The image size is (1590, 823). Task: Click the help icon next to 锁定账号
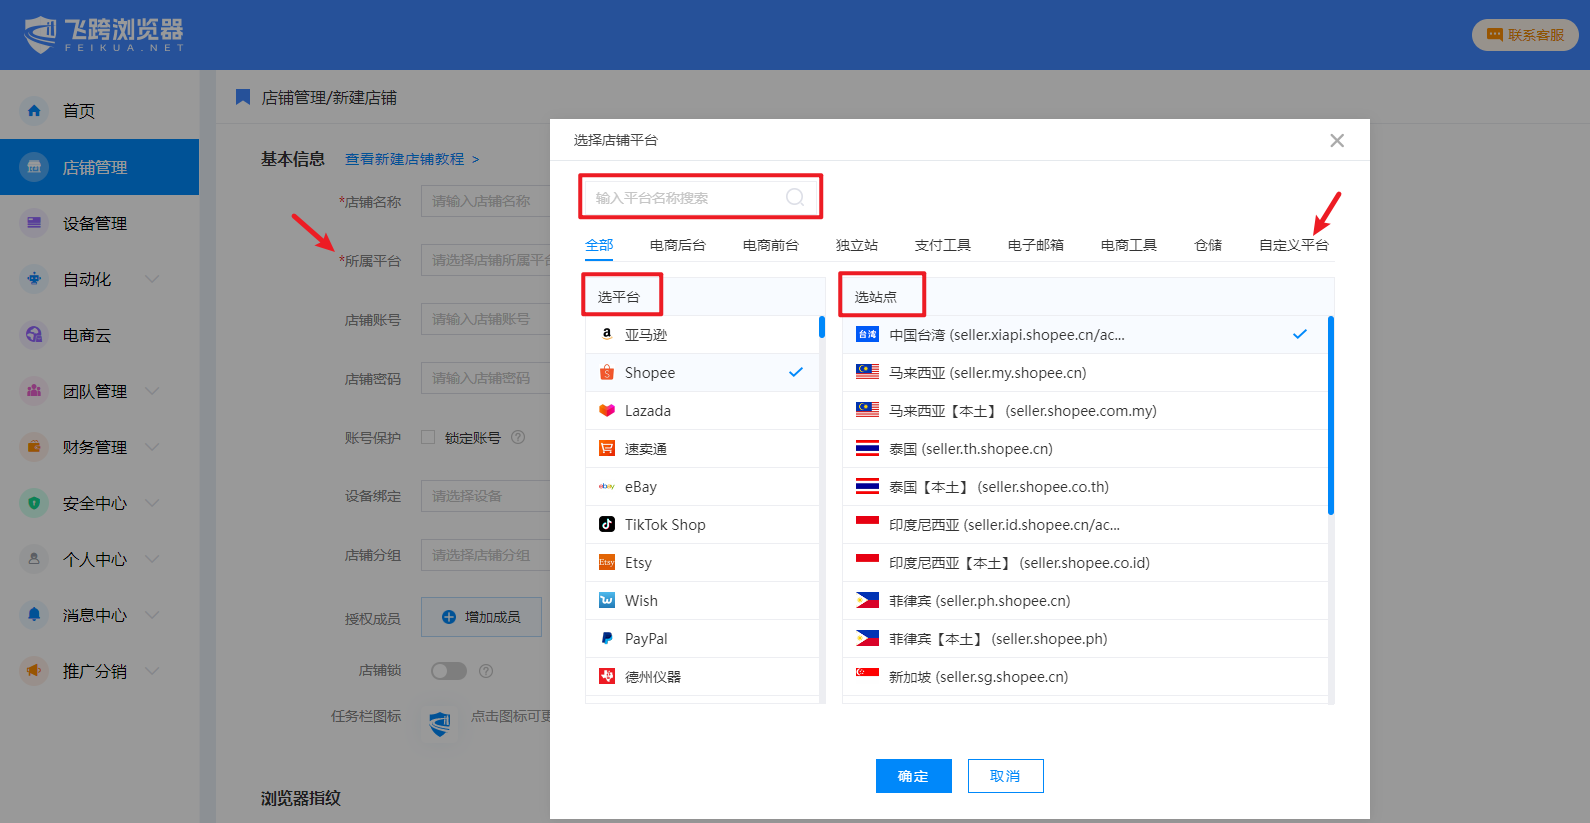coord(518,437)
